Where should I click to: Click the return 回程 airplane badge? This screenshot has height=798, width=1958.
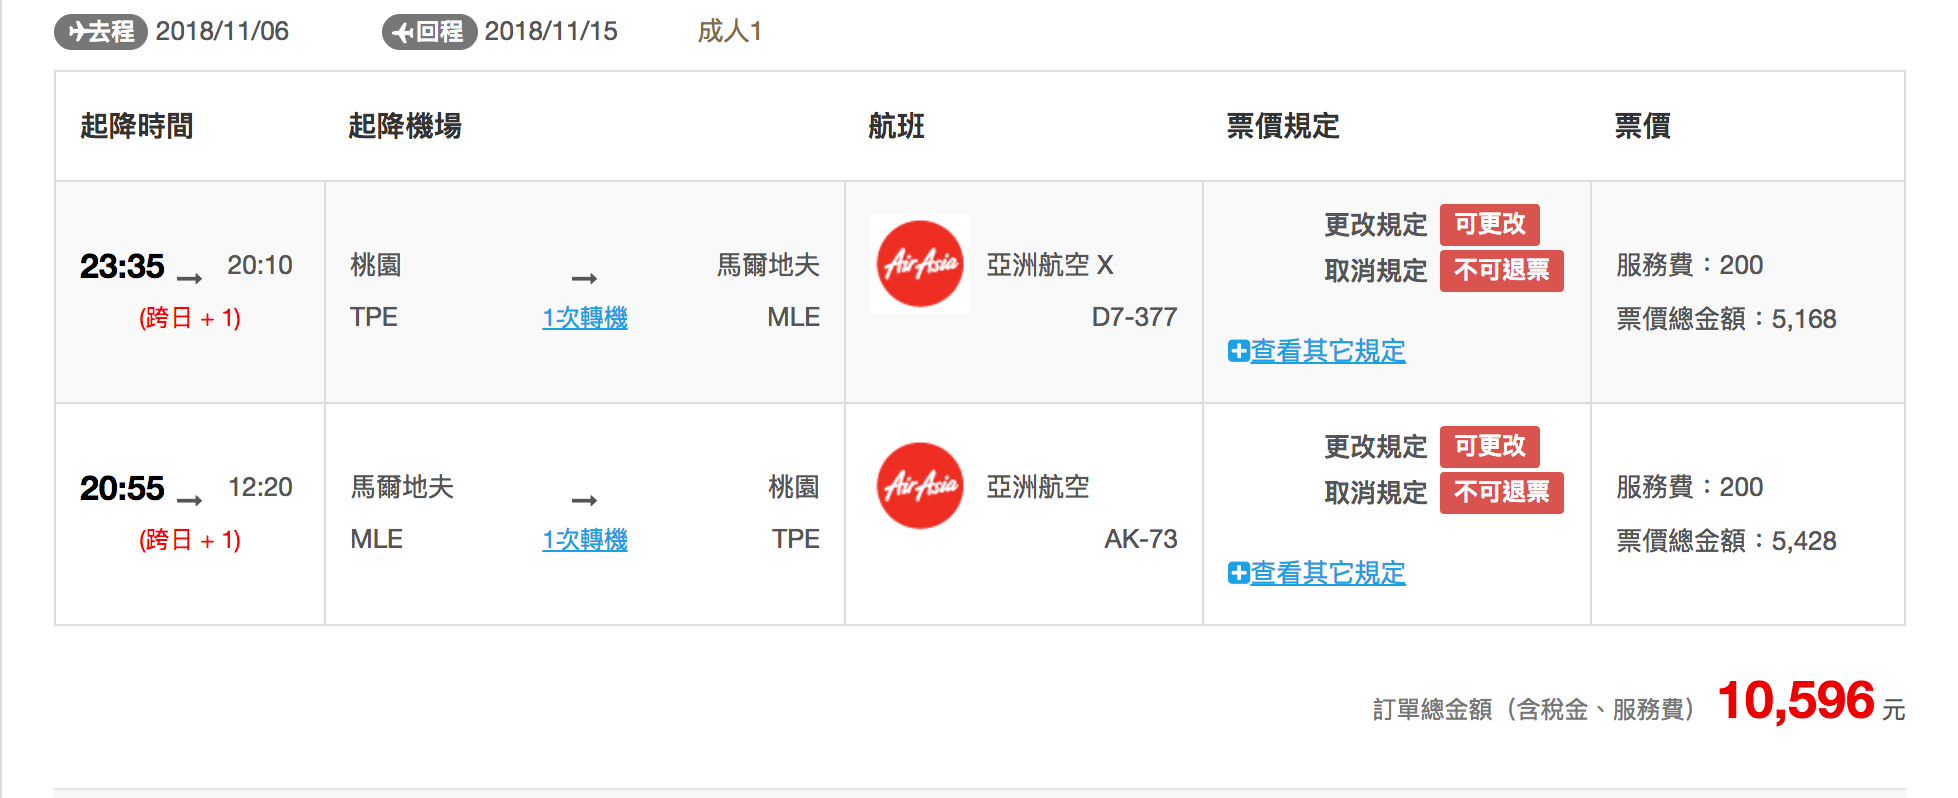pyautogui.click(x=429, y=32)
